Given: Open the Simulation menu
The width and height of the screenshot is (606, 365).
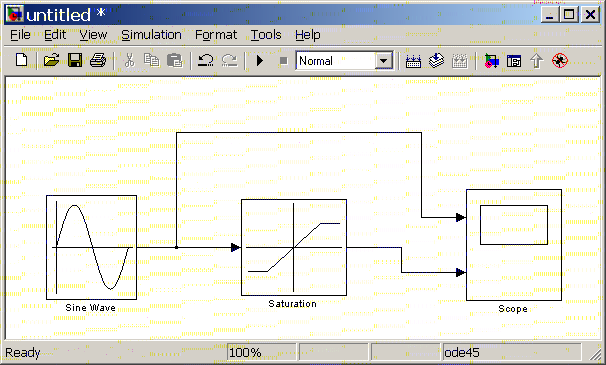Looking at the screenshot, I should (x=151, y=35).
